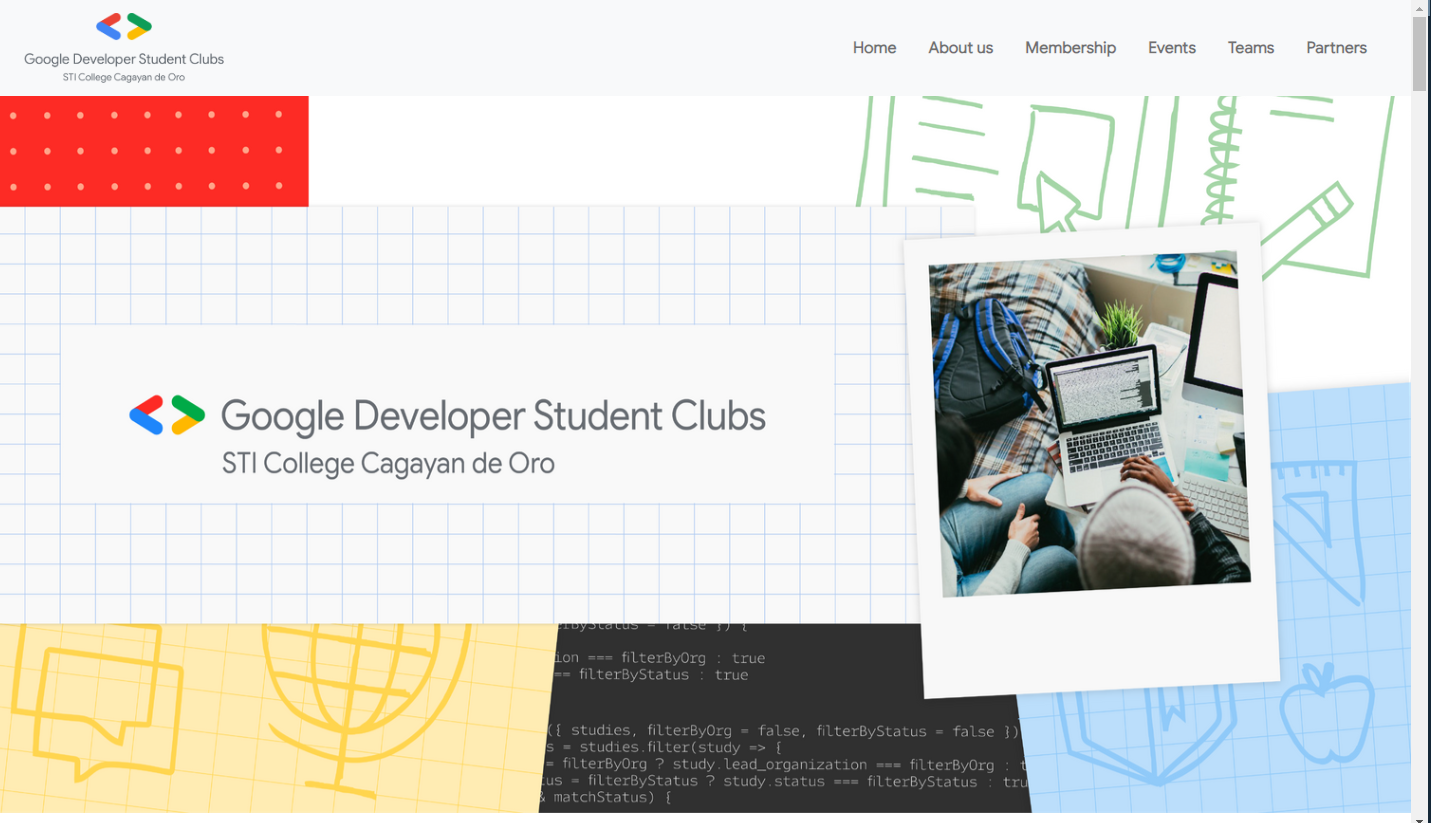
Task: Click the scroll up arrow of the scrollbar
Action: [x=1420, y=8]
